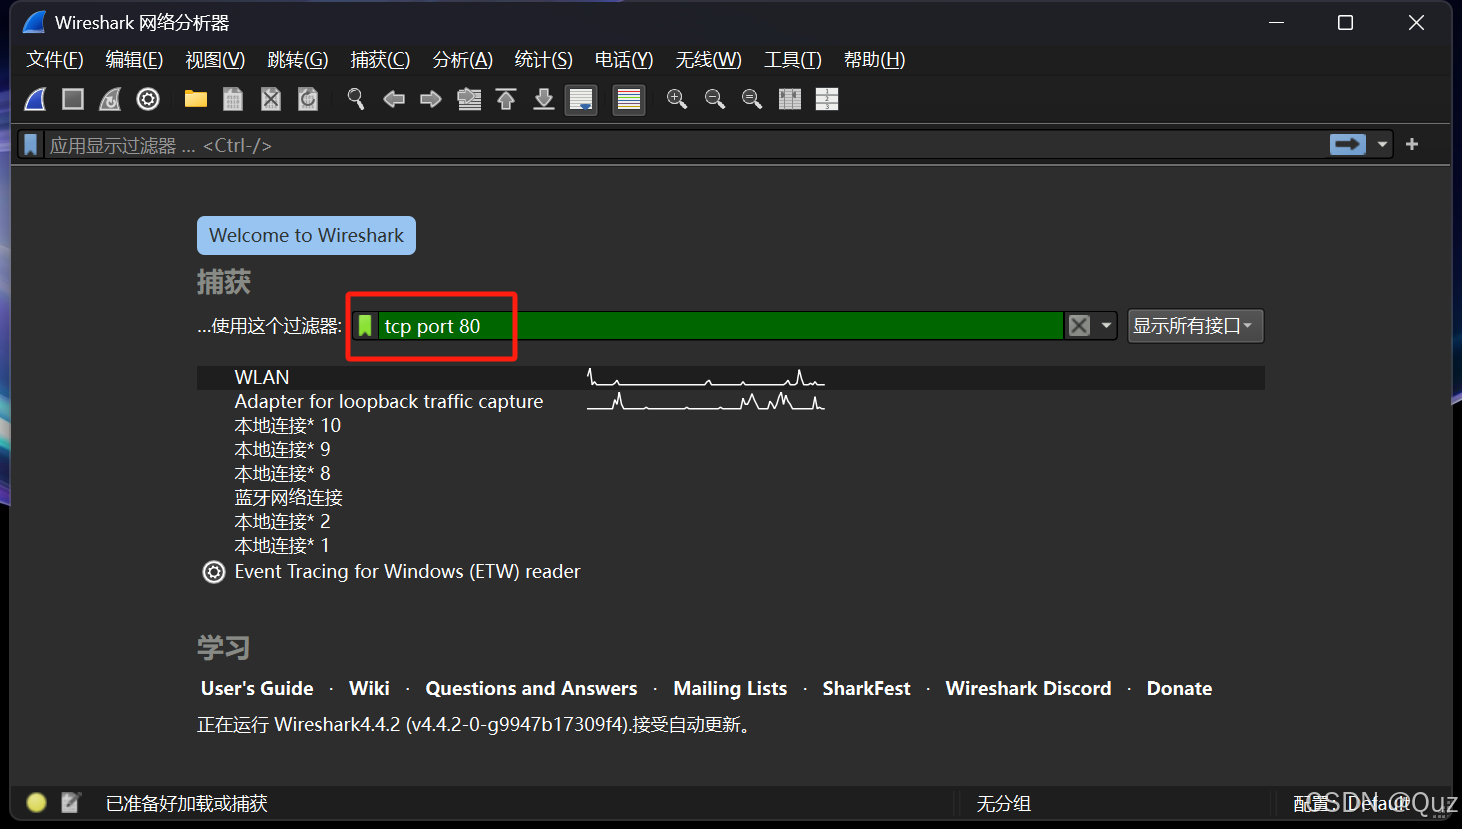Click the restart current capture icon
The height and width of the screenshot is (829, 1462).
(110, 99)
